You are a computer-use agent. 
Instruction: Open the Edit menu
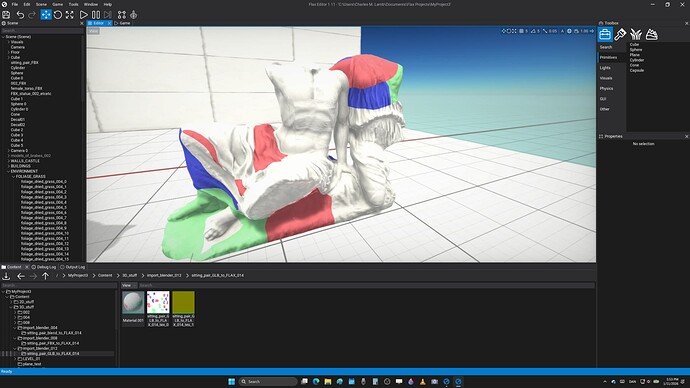tap(27, 4)
